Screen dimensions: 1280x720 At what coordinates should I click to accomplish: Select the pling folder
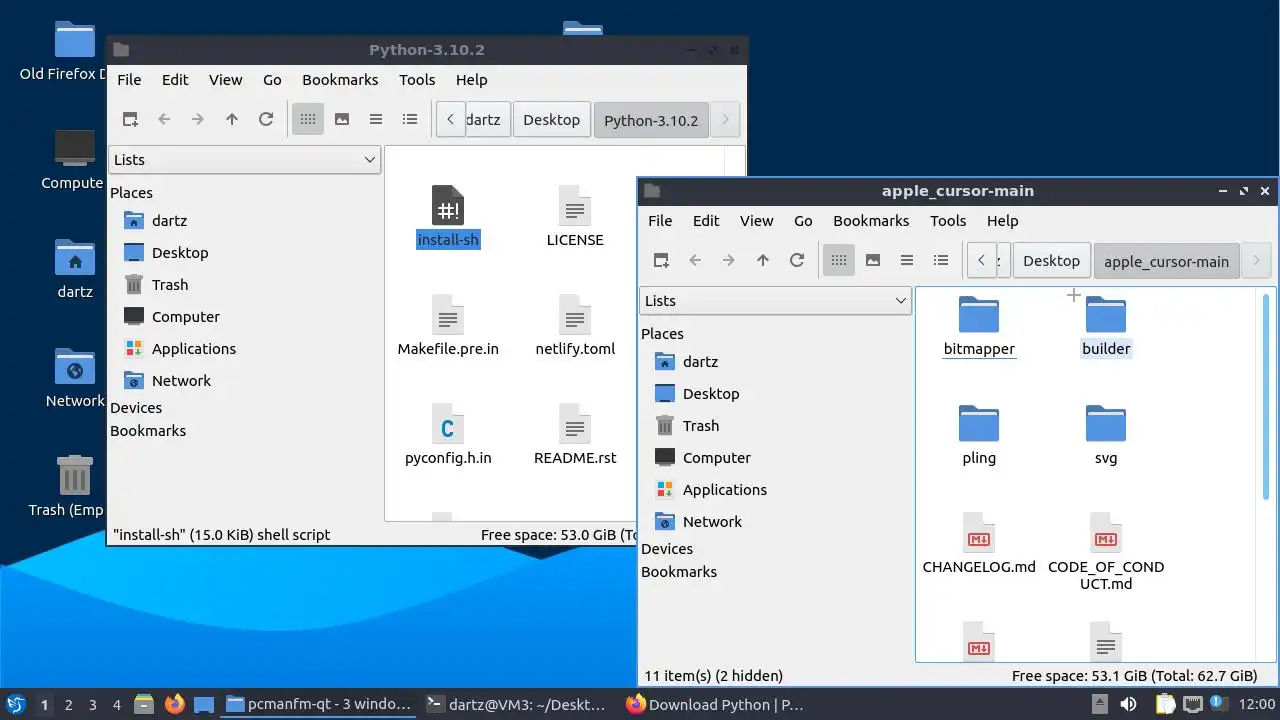[979, 435]
